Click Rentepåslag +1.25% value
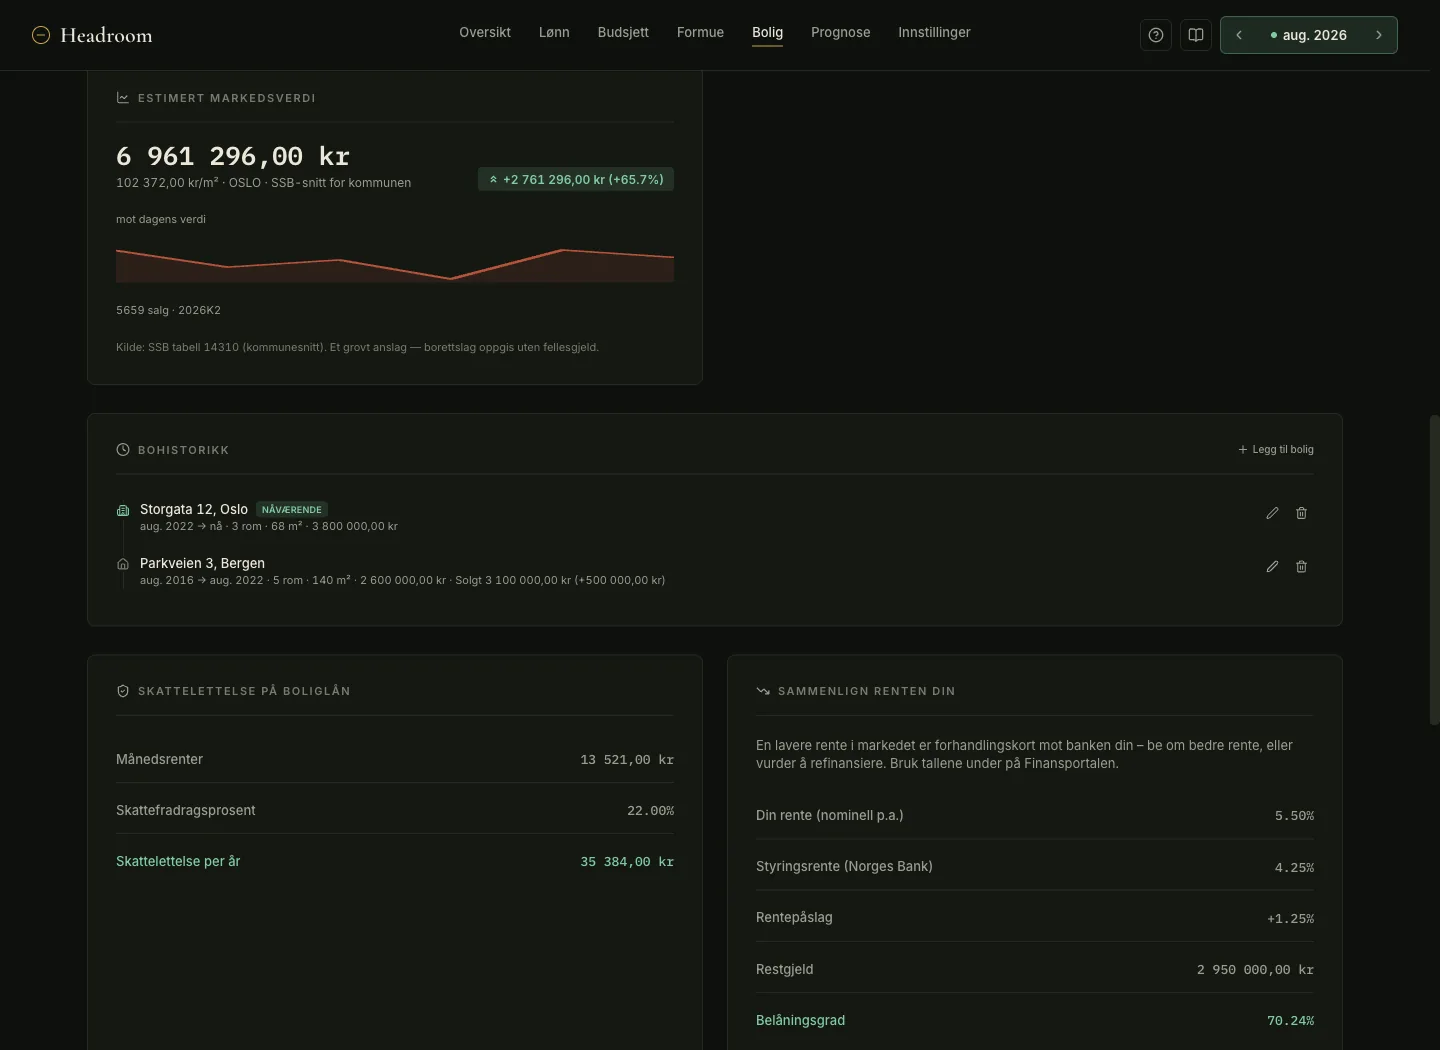This screenshot has height=1050, width=1440. pyautogui.click(x=1290, y=918)
